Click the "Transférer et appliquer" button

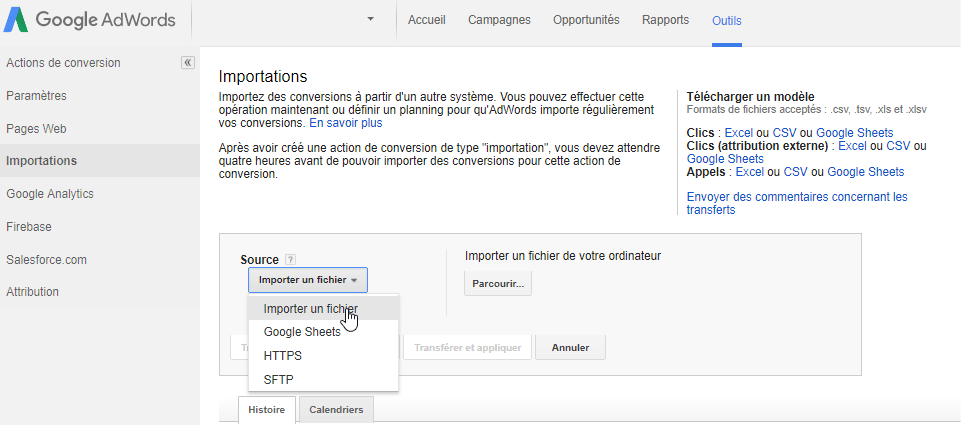click(468, 348)
